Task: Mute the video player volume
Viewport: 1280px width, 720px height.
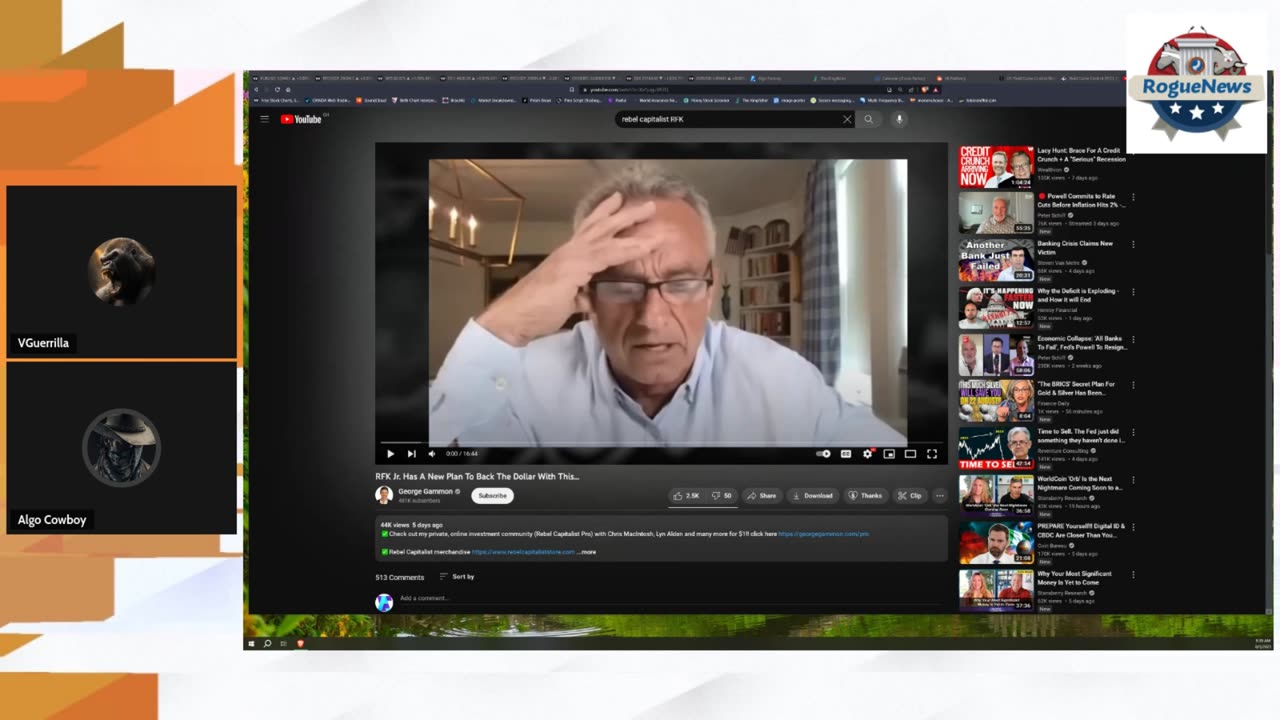Action: [x=432, y=454]
